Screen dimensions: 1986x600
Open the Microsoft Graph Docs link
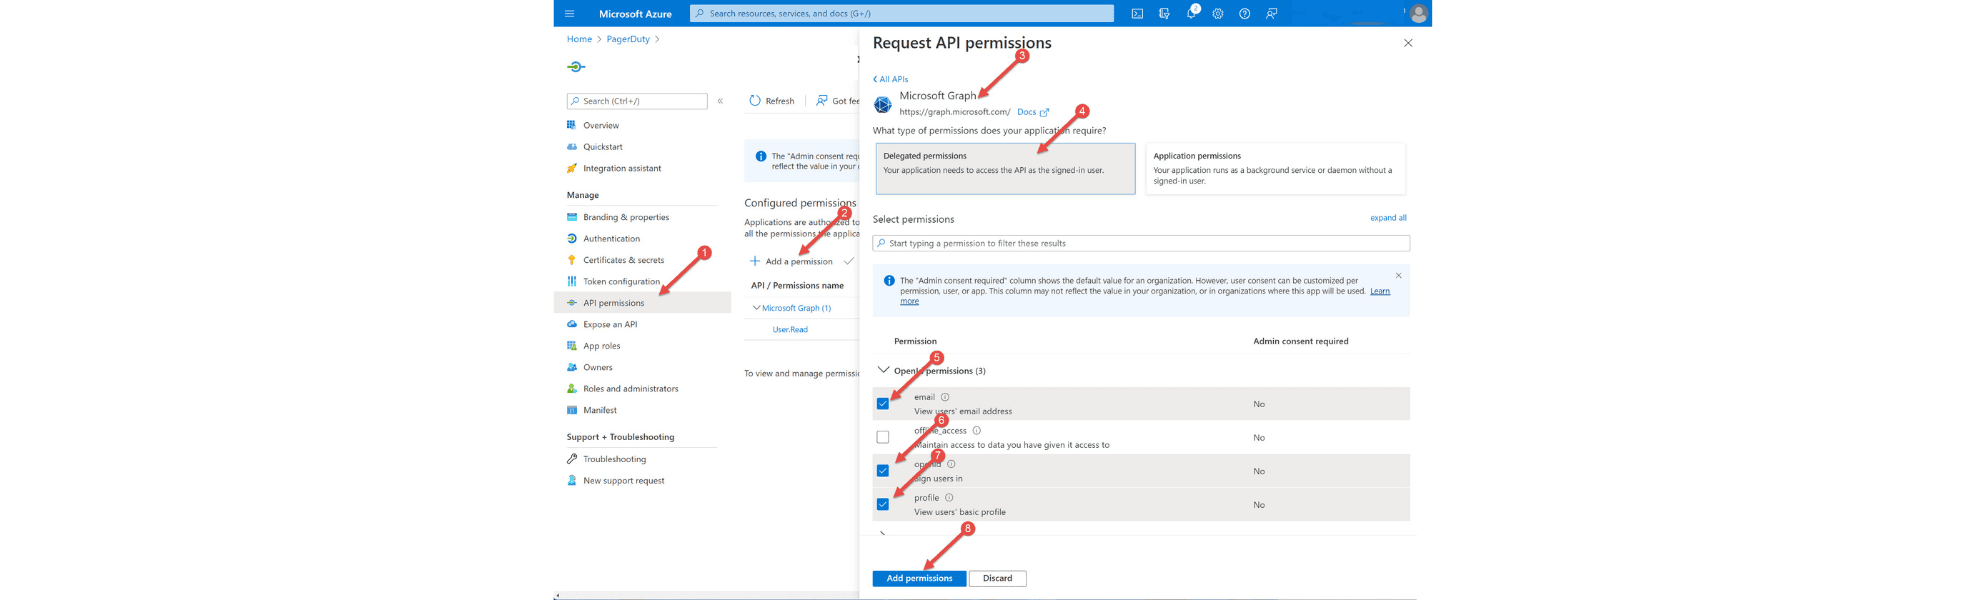[1033, 112]
